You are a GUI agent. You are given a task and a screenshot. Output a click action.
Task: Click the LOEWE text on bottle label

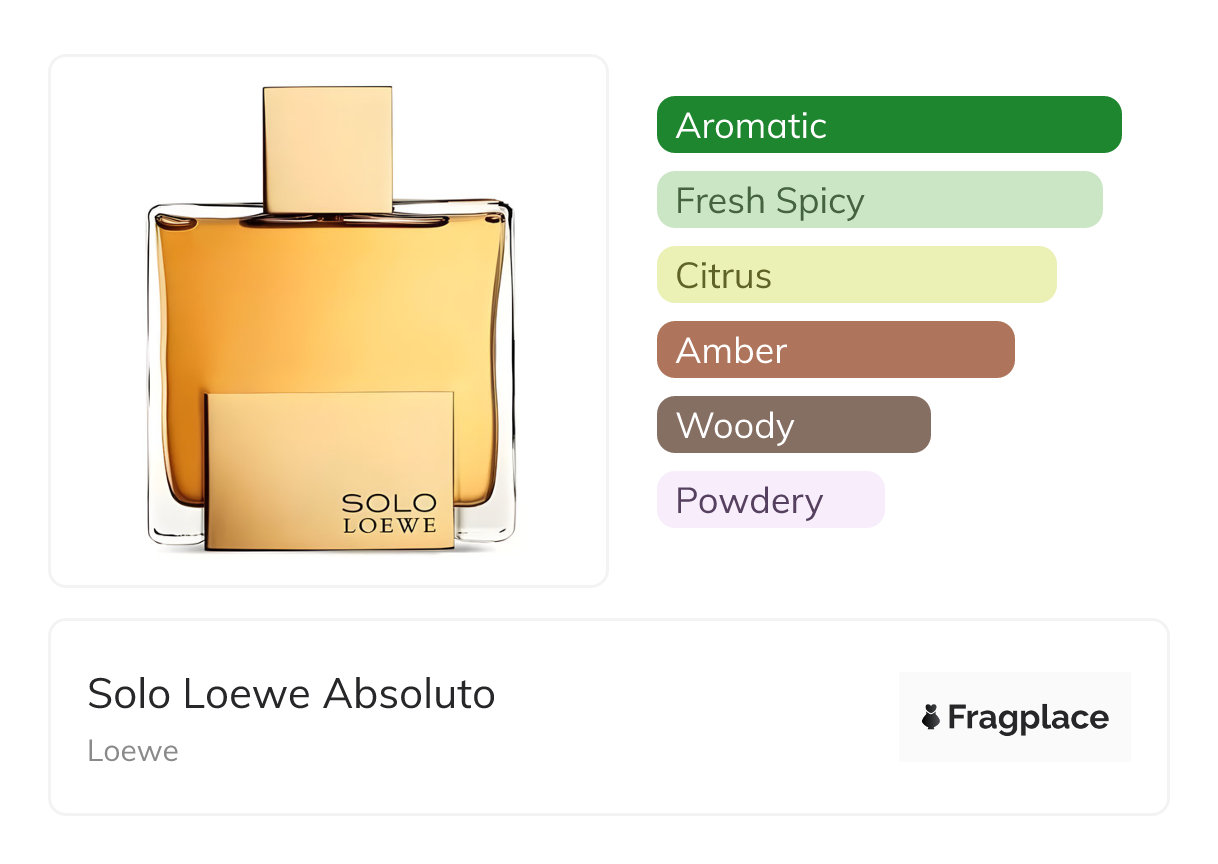389,525
